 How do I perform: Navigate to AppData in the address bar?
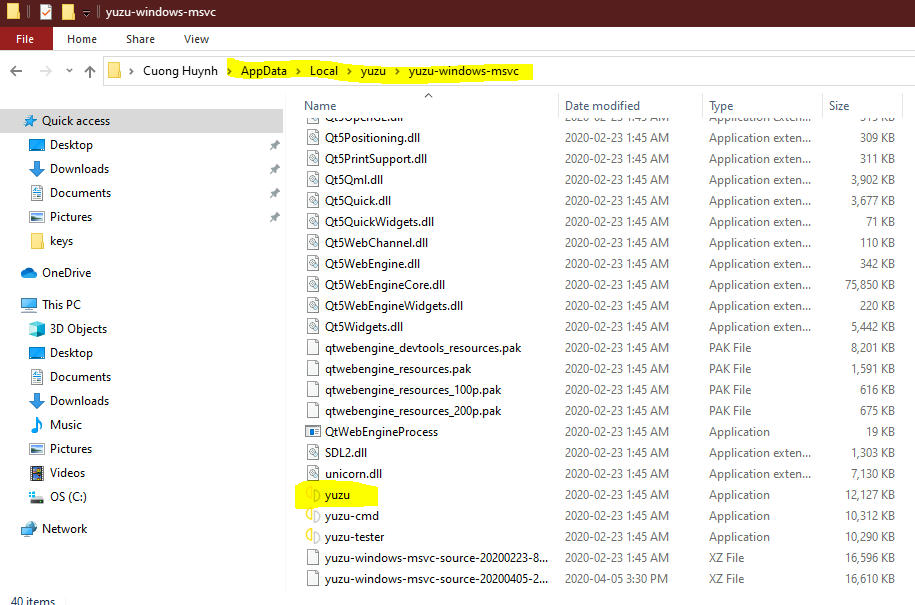pyautogui.click(x=264, y=71)
